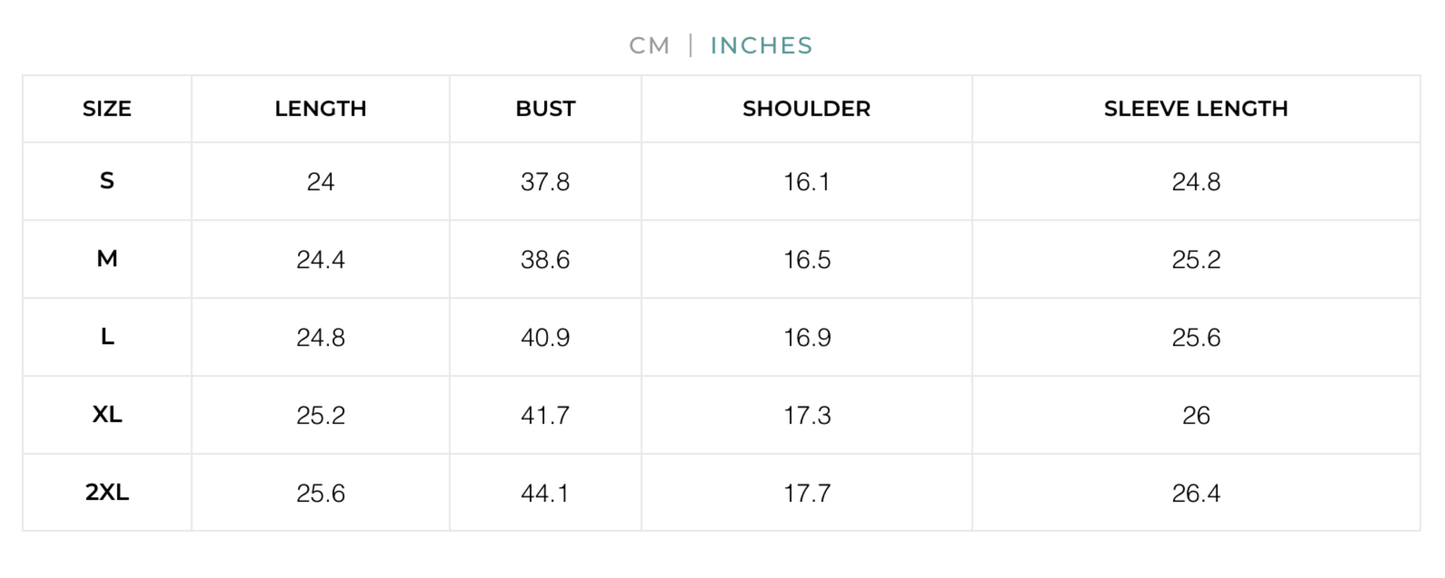Click bust value 44.1 for size 2XL
Image resolution: width=1445 pixels, height=578 pixels.
click(545, 493)
